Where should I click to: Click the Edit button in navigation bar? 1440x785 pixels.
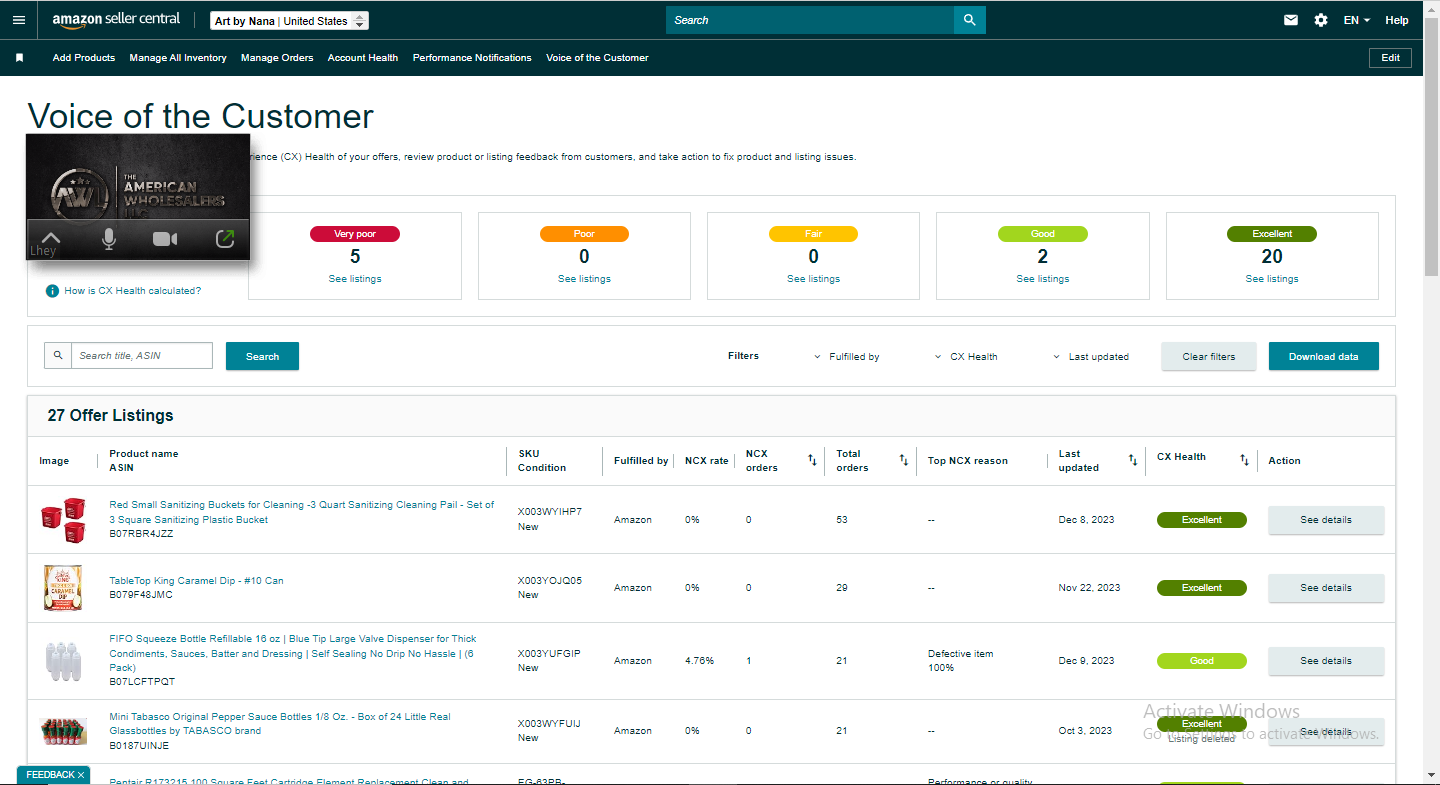click(x=1390, y=58)
